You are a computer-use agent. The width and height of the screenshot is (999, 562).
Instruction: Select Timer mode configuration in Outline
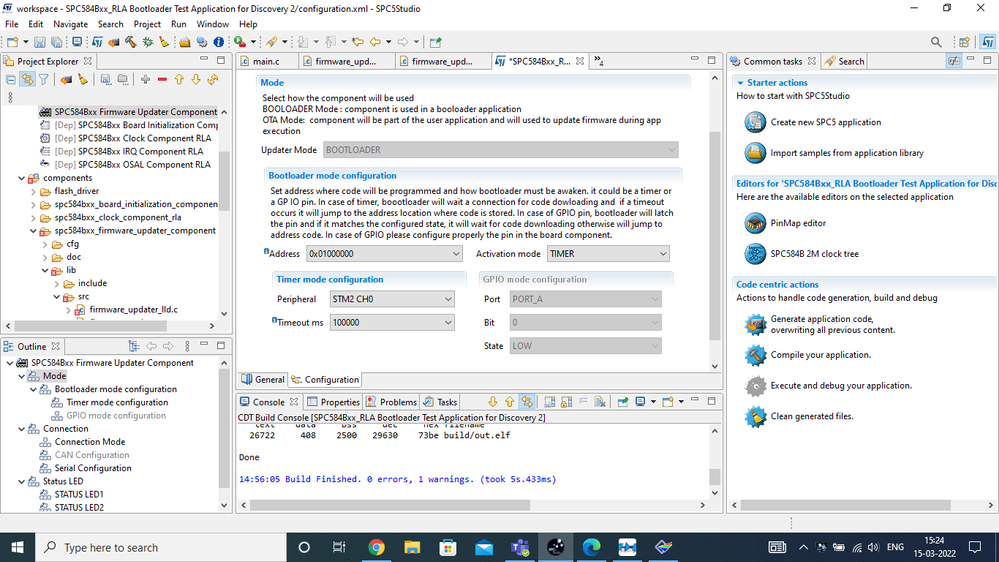[117, 402]
